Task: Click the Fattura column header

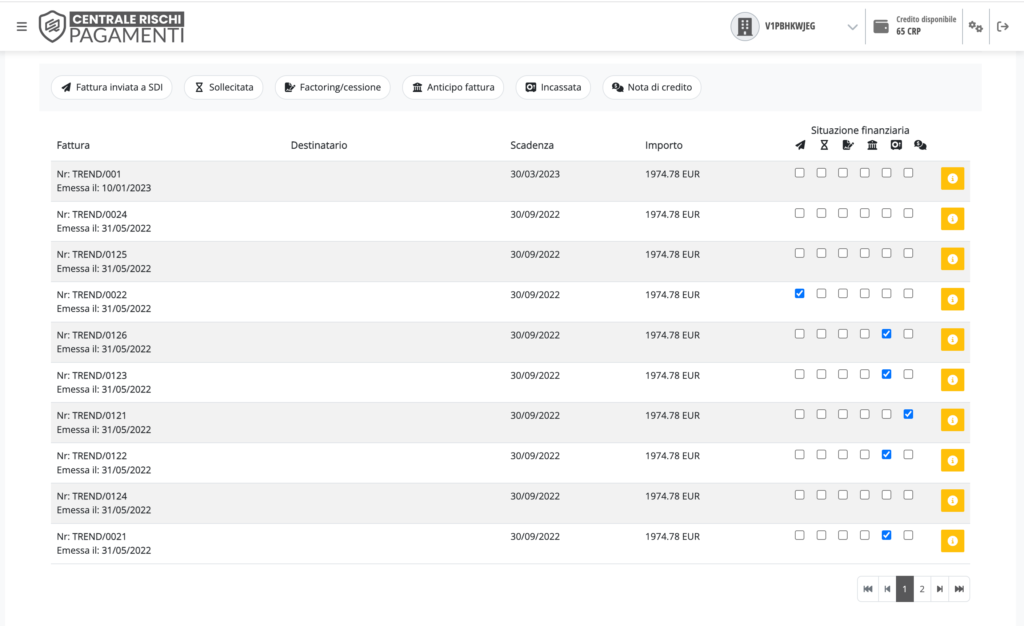Action: point(73,146)
